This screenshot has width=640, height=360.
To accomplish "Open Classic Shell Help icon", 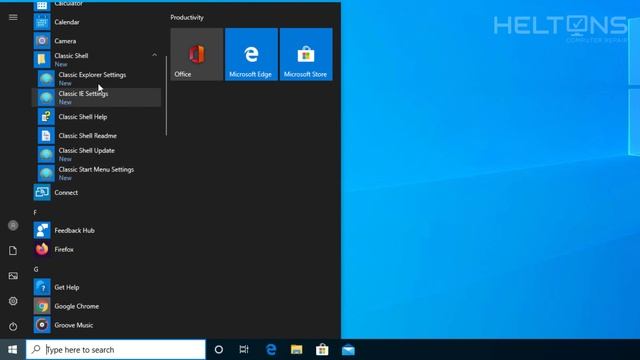I will pos(46,117).
